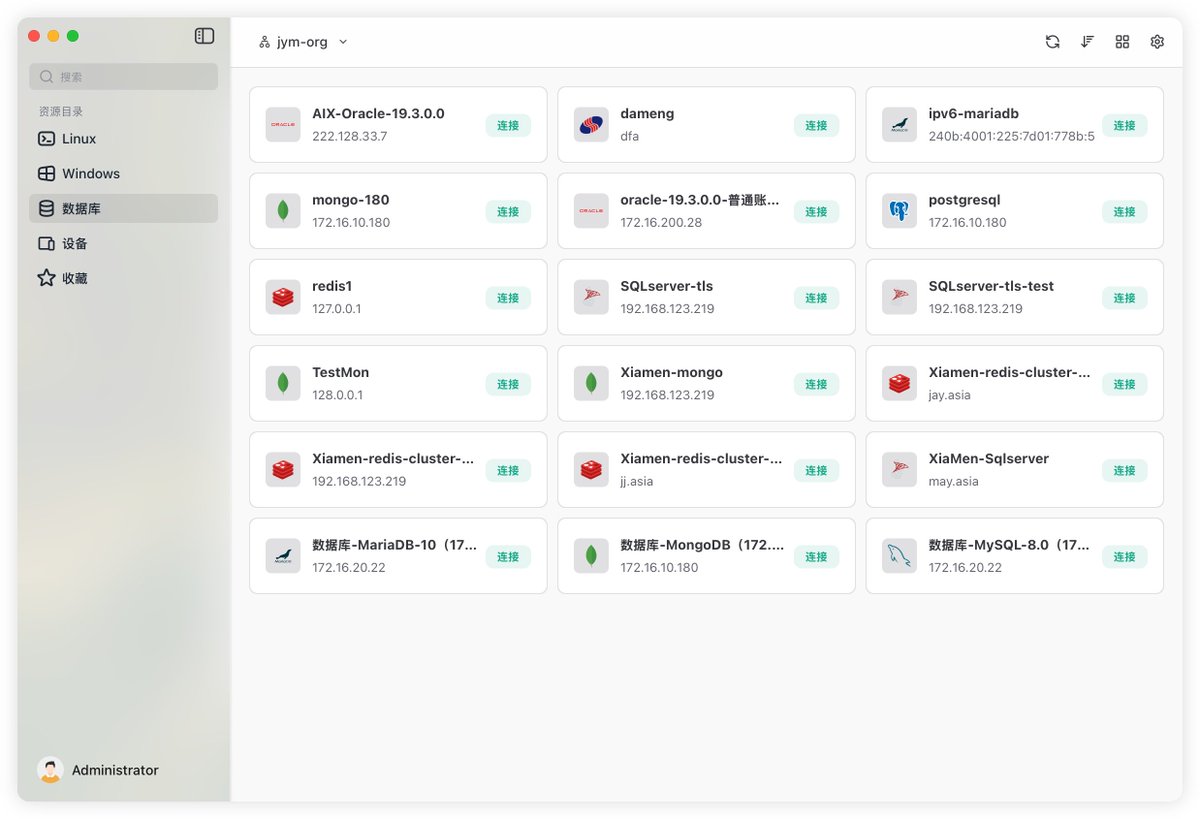The height and width of the screenshot is (819, 1200).
Task: Select Linux in the sidebar
Action: tap(124, 139)
